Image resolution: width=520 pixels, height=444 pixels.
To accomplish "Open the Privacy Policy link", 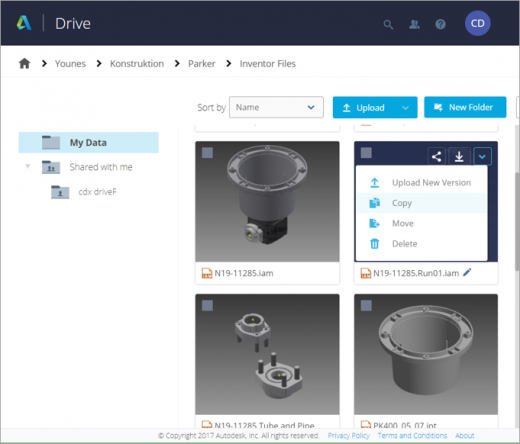I will click(349, 436).
